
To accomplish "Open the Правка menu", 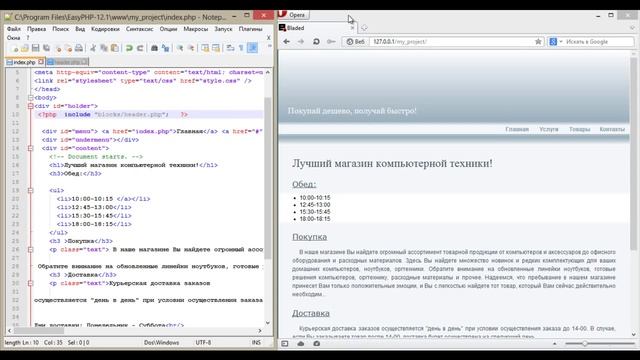I will click(36, 29).
